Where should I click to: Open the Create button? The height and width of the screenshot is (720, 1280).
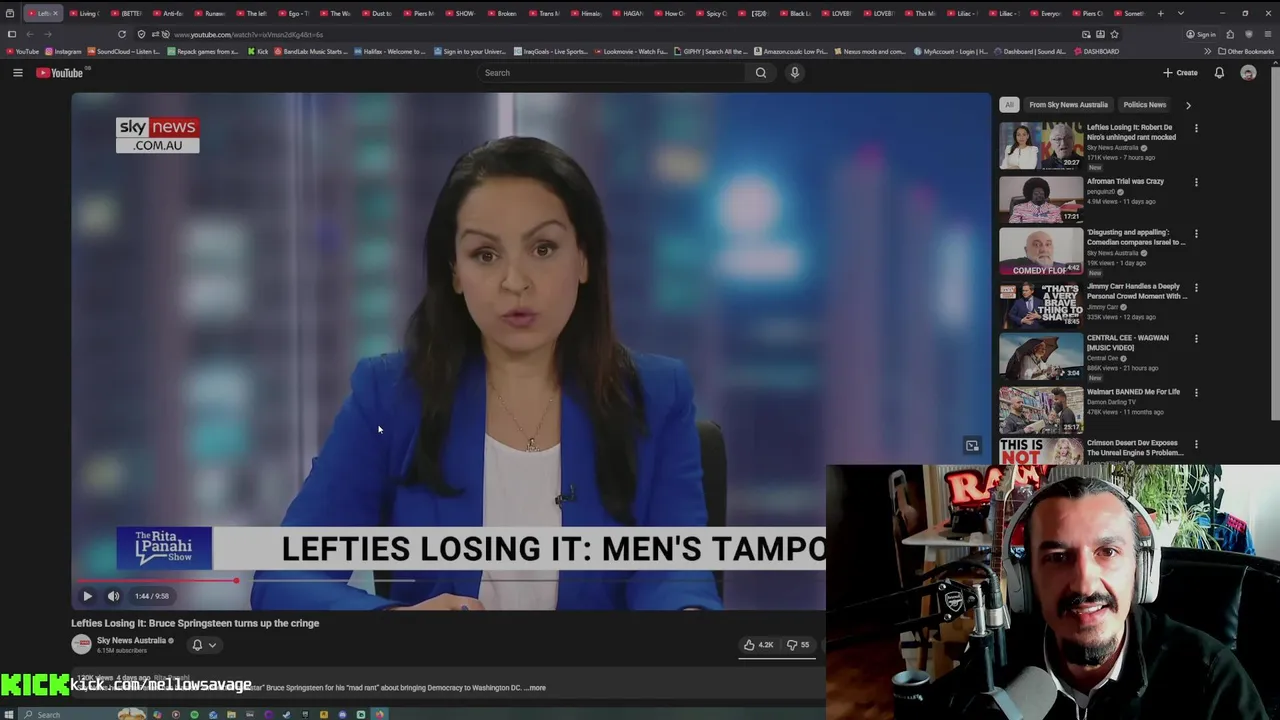(x=1180, y=72)
